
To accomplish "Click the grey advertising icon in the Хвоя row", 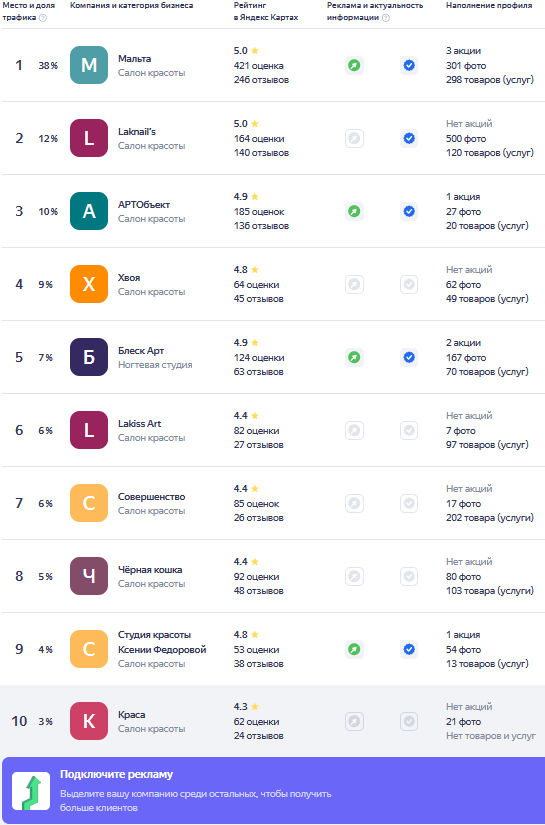I will pyautogui.click(x=355, y=285).
